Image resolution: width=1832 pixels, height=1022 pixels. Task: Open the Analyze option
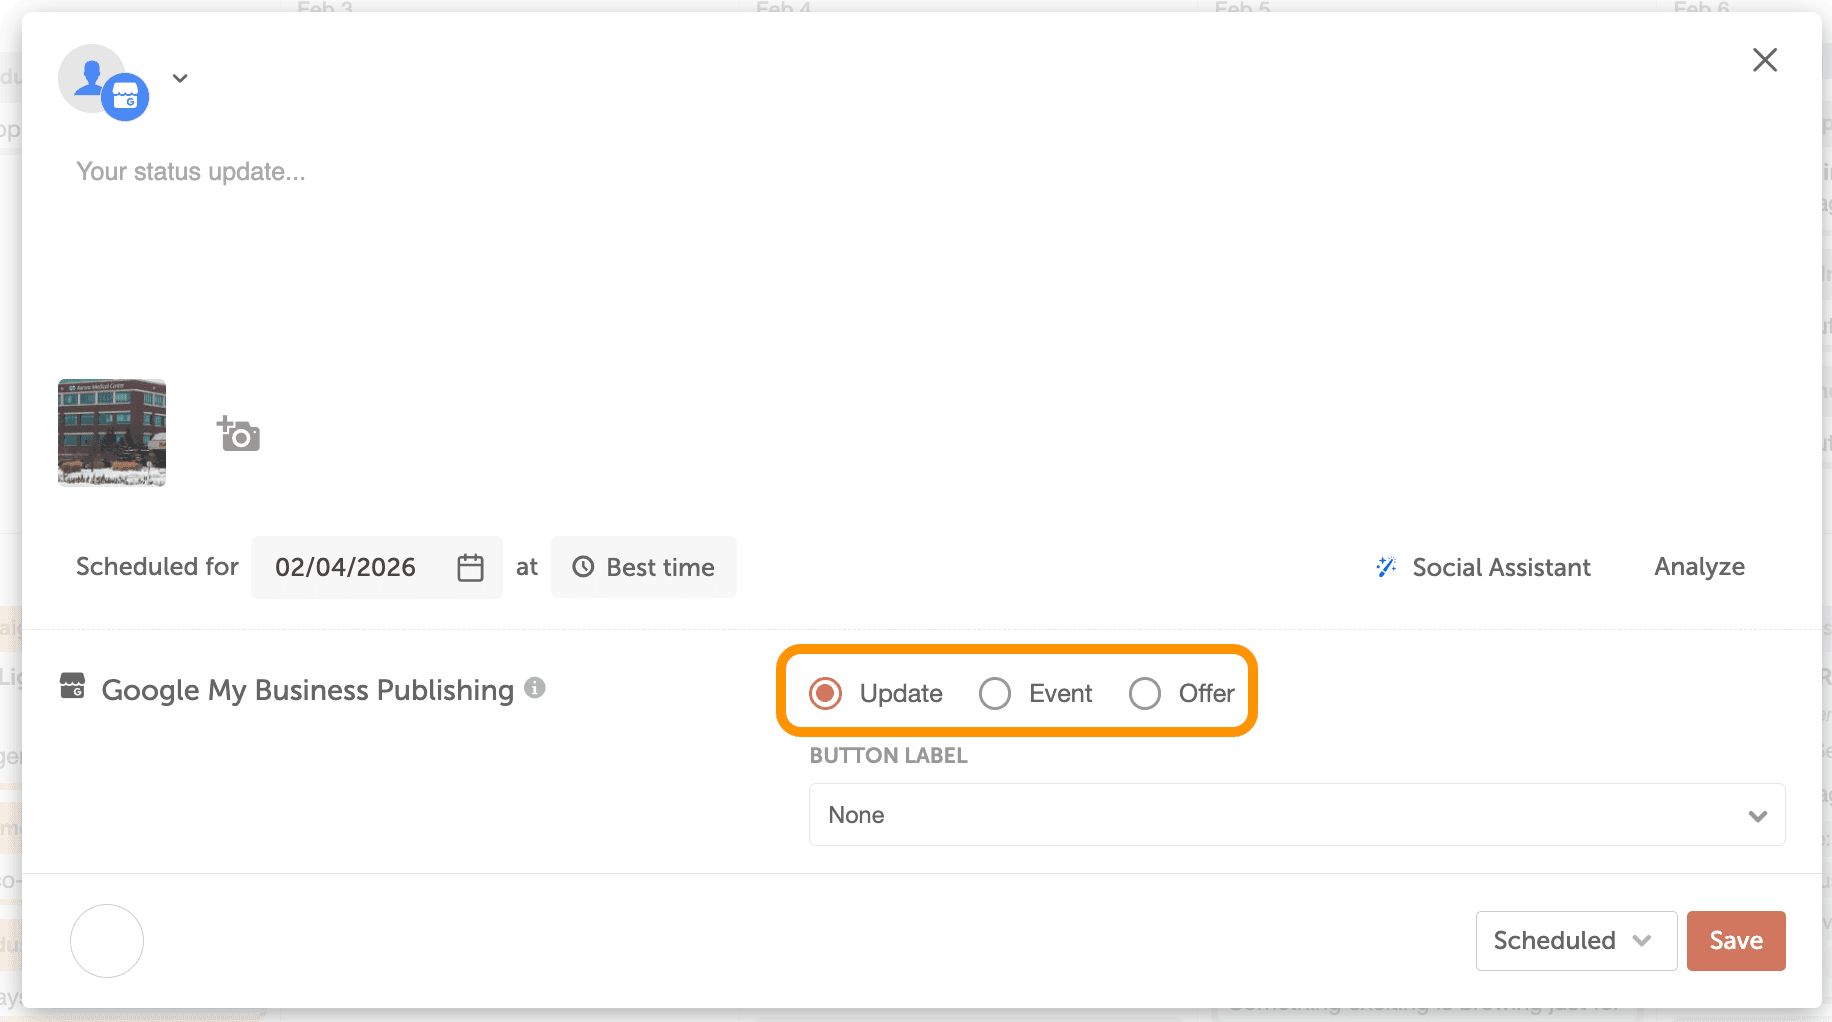point(1699,567)
